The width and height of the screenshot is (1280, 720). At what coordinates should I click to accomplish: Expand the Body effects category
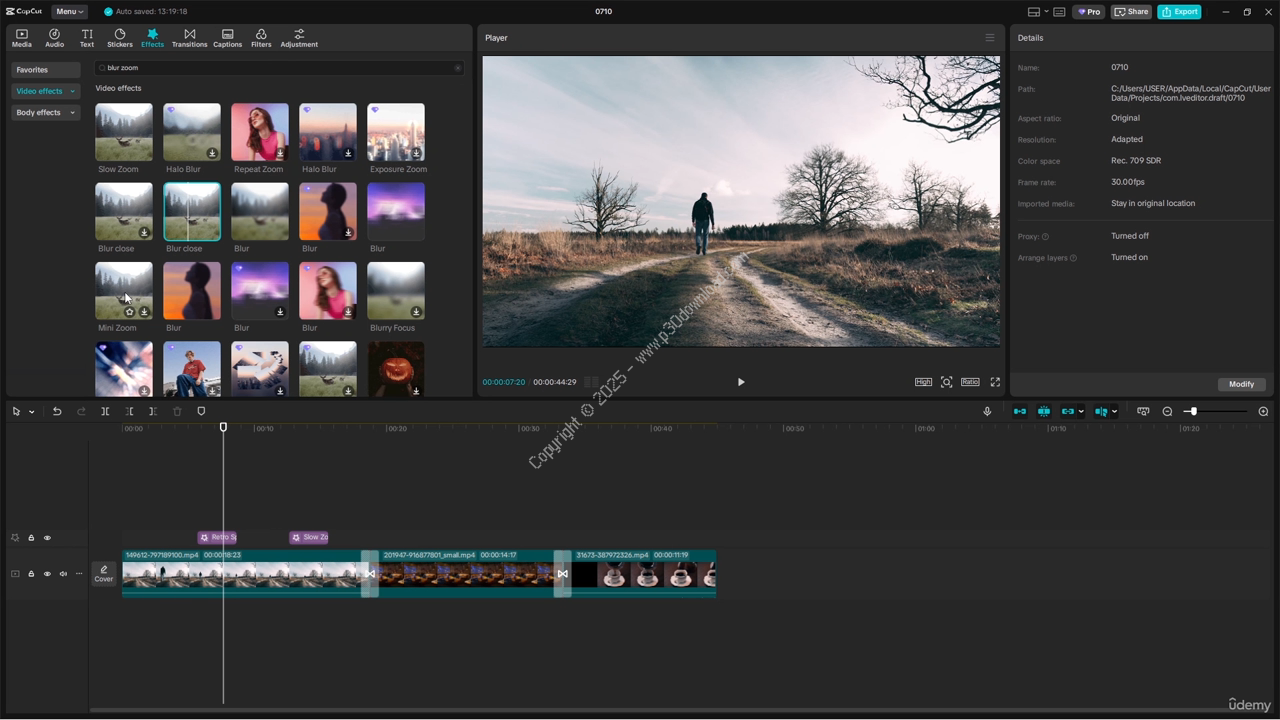tap(45, 113)
